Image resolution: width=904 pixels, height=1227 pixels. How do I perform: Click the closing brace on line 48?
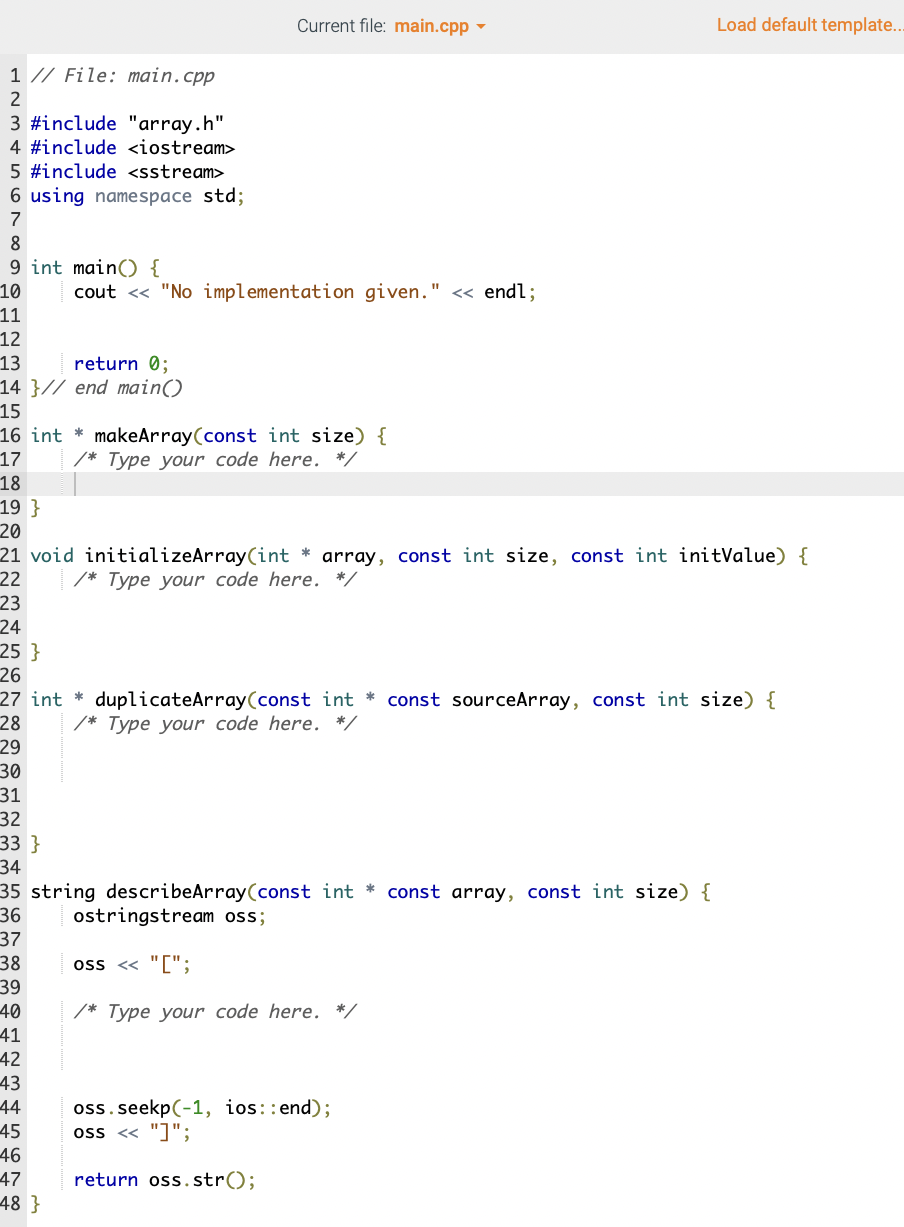pyautogui.click(x=34, y=1203)
